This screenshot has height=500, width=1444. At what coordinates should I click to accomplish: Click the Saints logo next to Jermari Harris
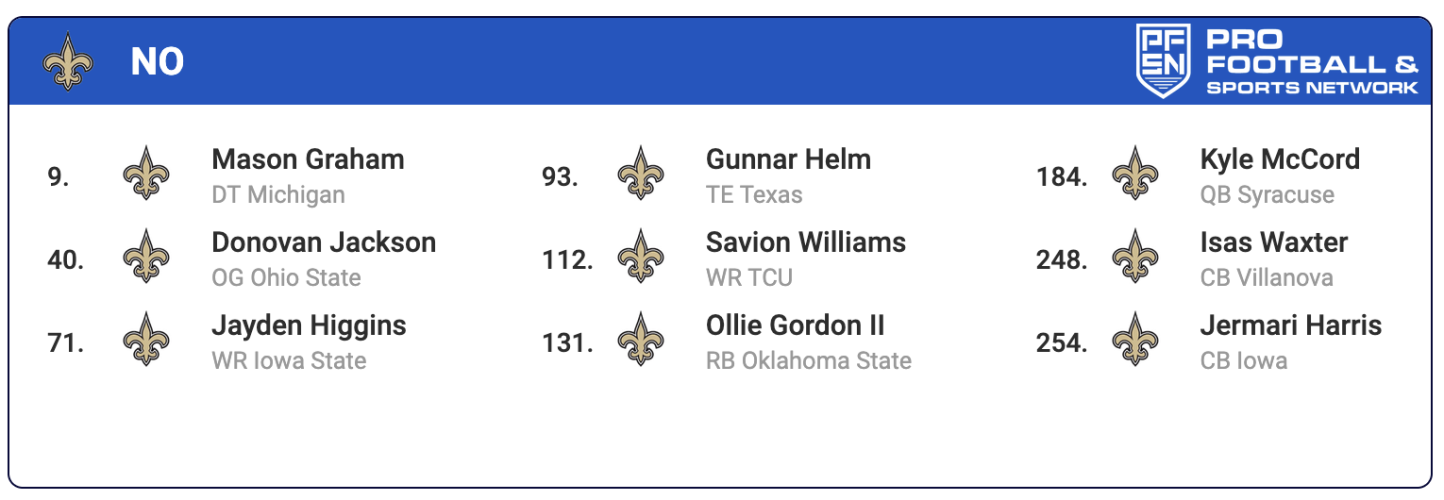coord(1134,341)
